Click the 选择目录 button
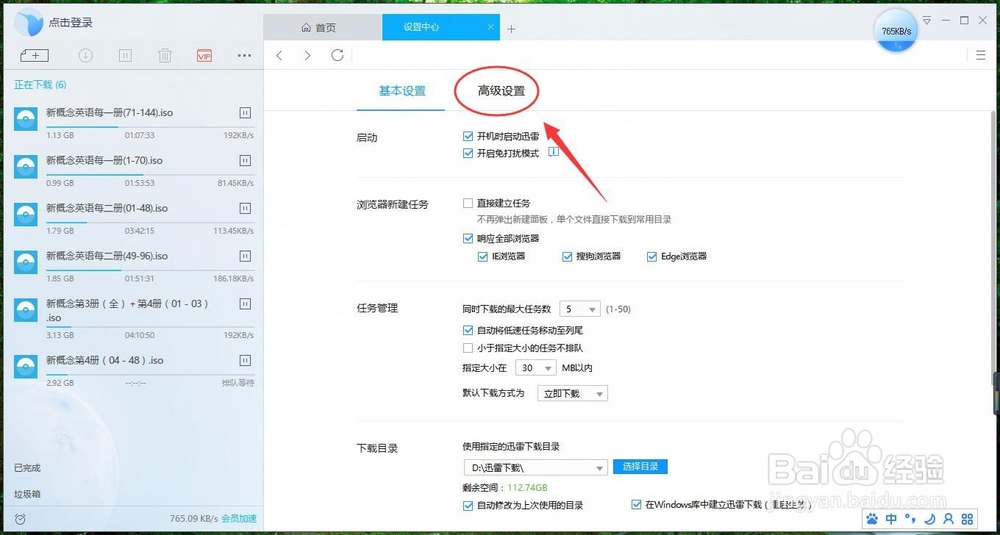Image resolution: width=1000 pixels, height=535 pixels. pyautogui.click(x=640, y=466)
